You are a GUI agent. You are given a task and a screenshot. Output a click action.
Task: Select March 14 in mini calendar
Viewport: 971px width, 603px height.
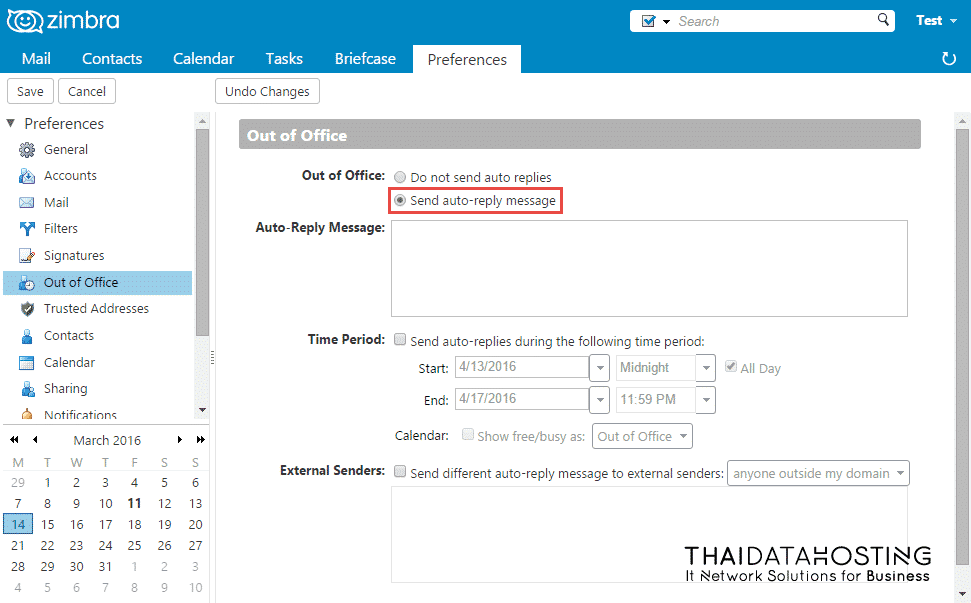pos(18,524)
